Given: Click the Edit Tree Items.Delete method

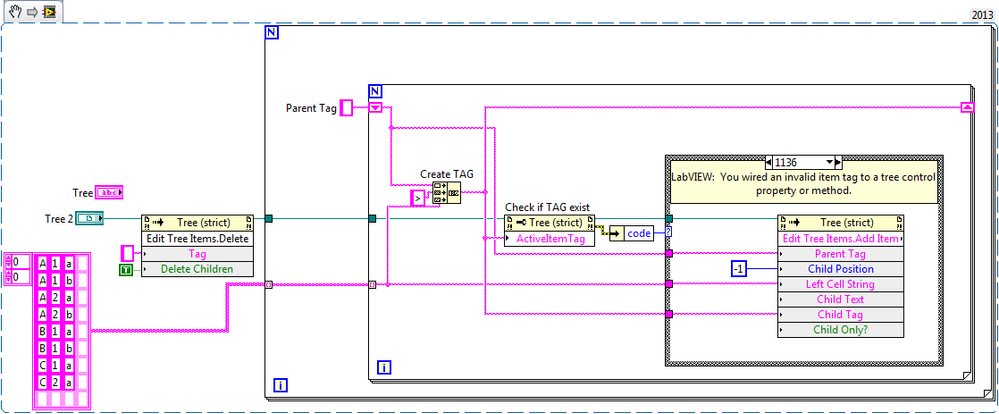Looking at the screenshot, I should coord(197,239).
